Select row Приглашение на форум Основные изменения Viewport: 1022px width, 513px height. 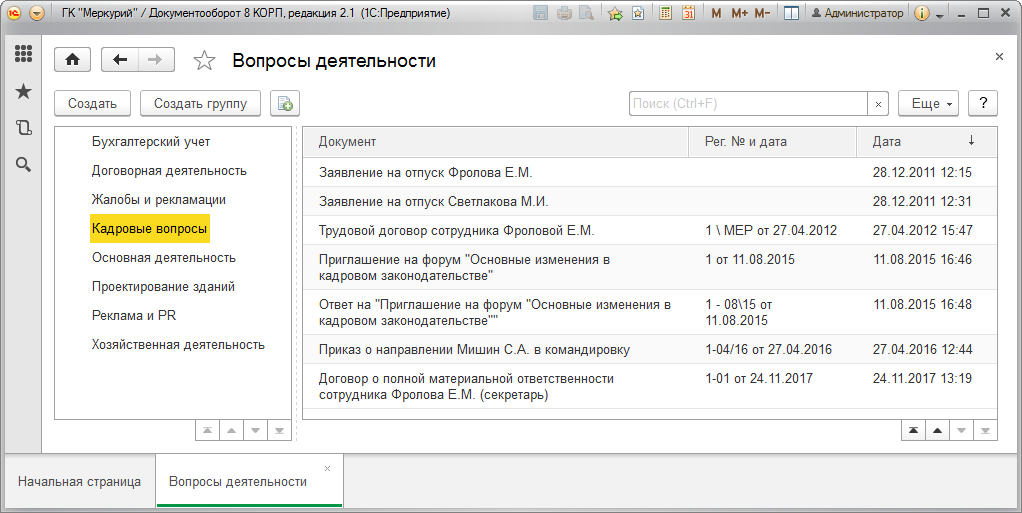pos(650,267)
